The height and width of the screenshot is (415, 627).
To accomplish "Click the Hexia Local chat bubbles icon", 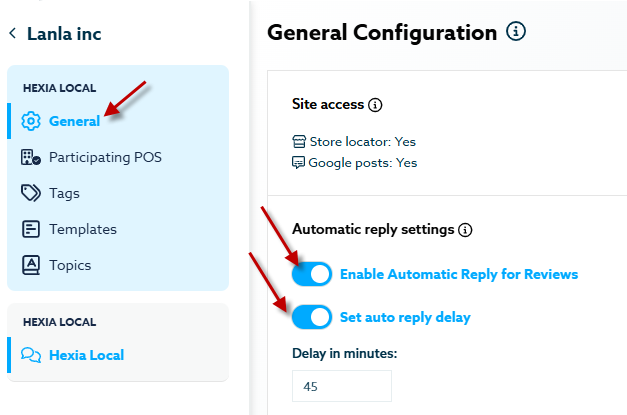I will pos(31,355).
